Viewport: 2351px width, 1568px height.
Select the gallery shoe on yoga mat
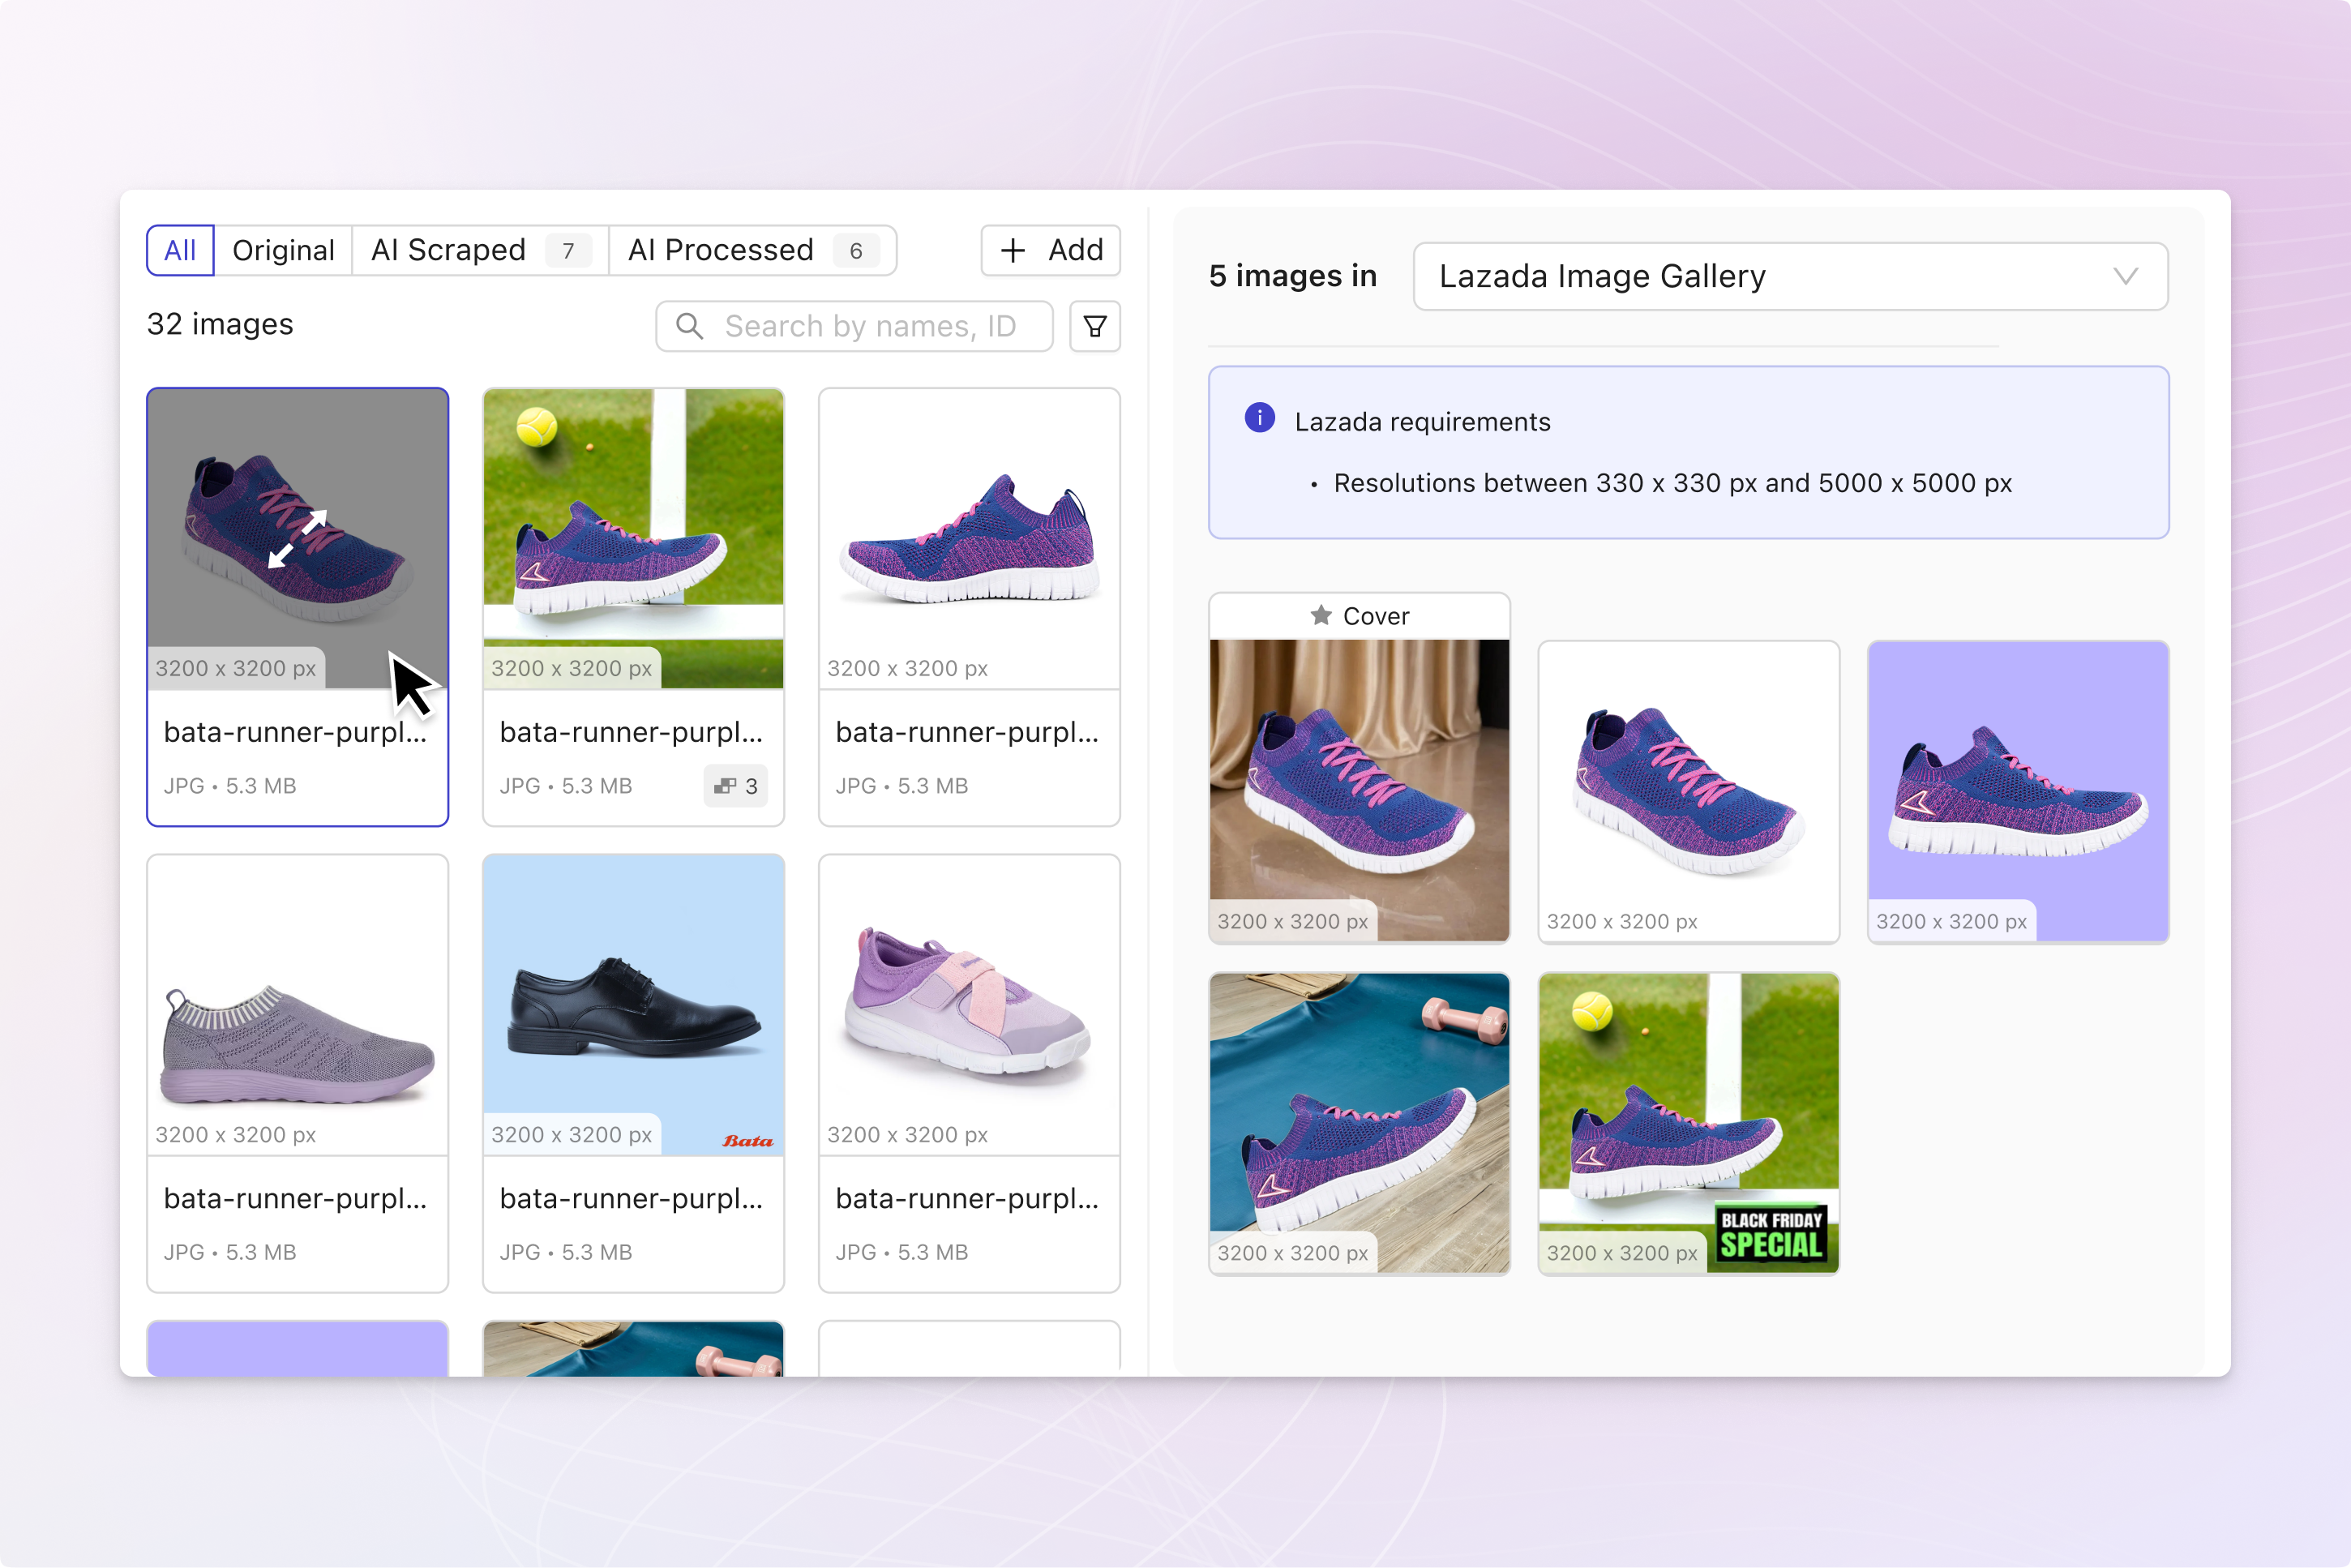[1359, 1123]
